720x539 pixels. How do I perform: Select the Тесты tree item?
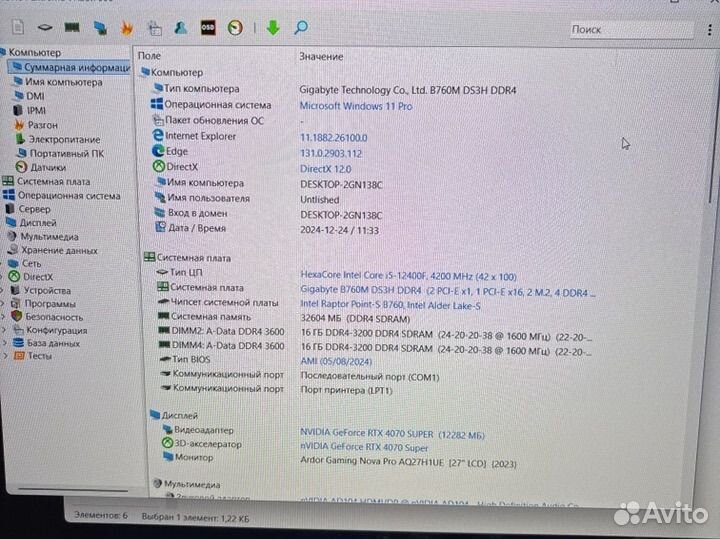click(x=33, y=356)
